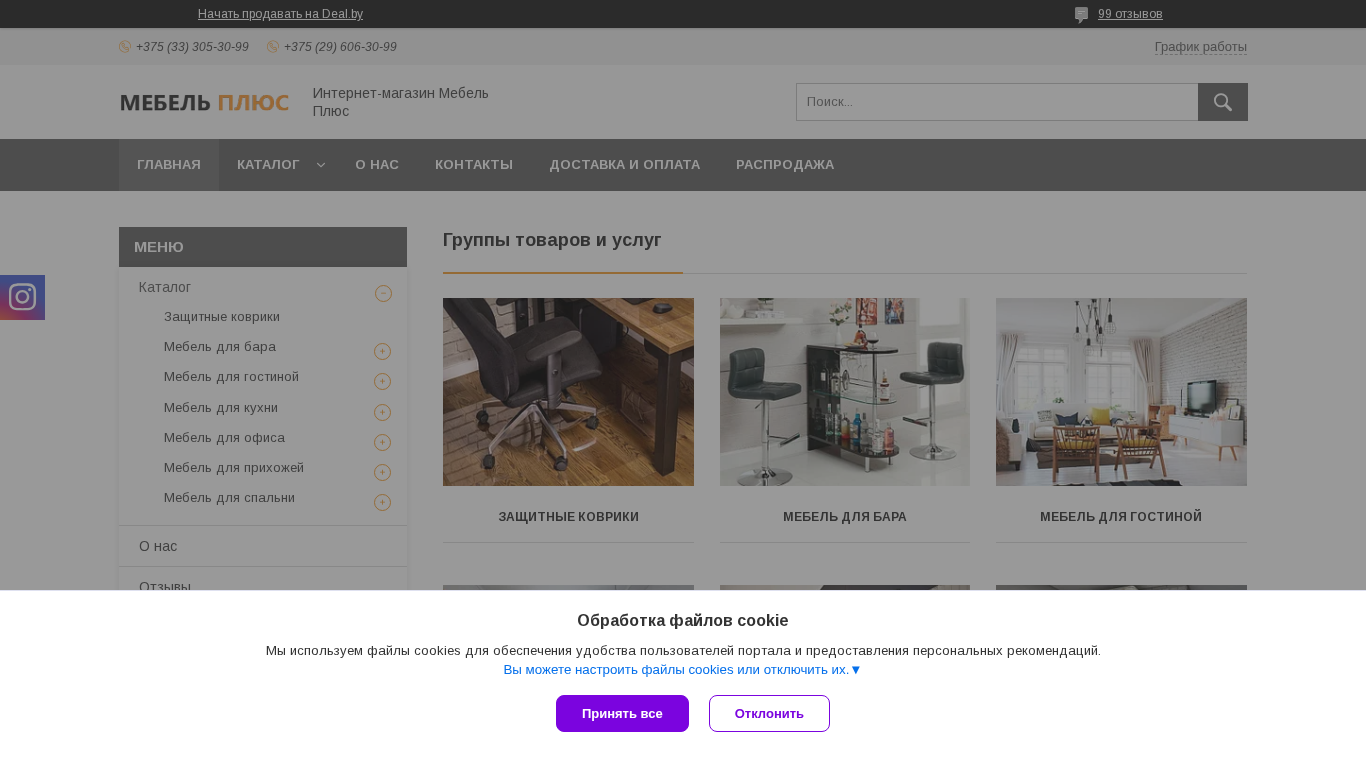Open Мебель для гостиной product image

(x=1121, y=392)
